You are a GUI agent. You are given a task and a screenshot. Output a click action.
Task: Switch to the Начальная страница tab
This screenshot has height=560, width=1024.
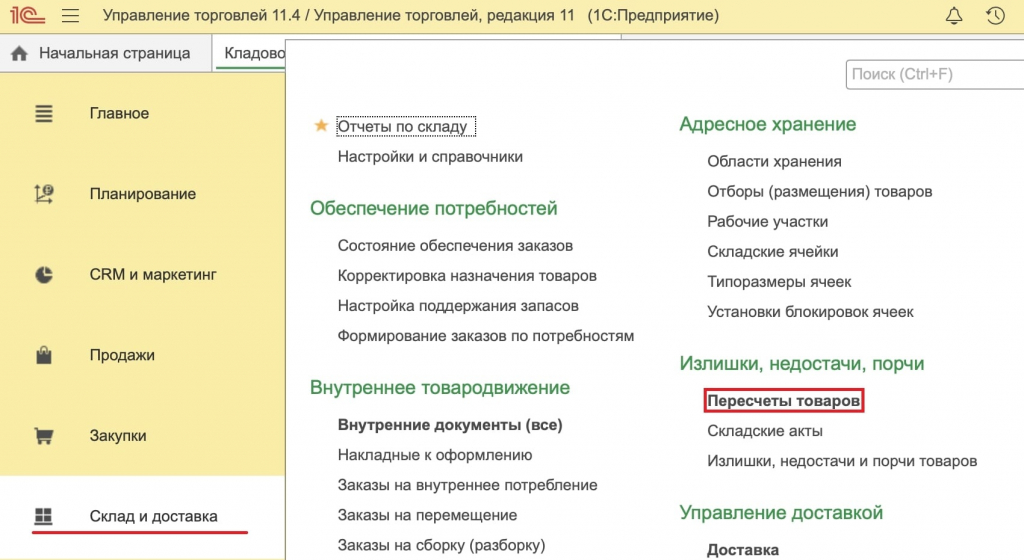(x=106, y=54)
